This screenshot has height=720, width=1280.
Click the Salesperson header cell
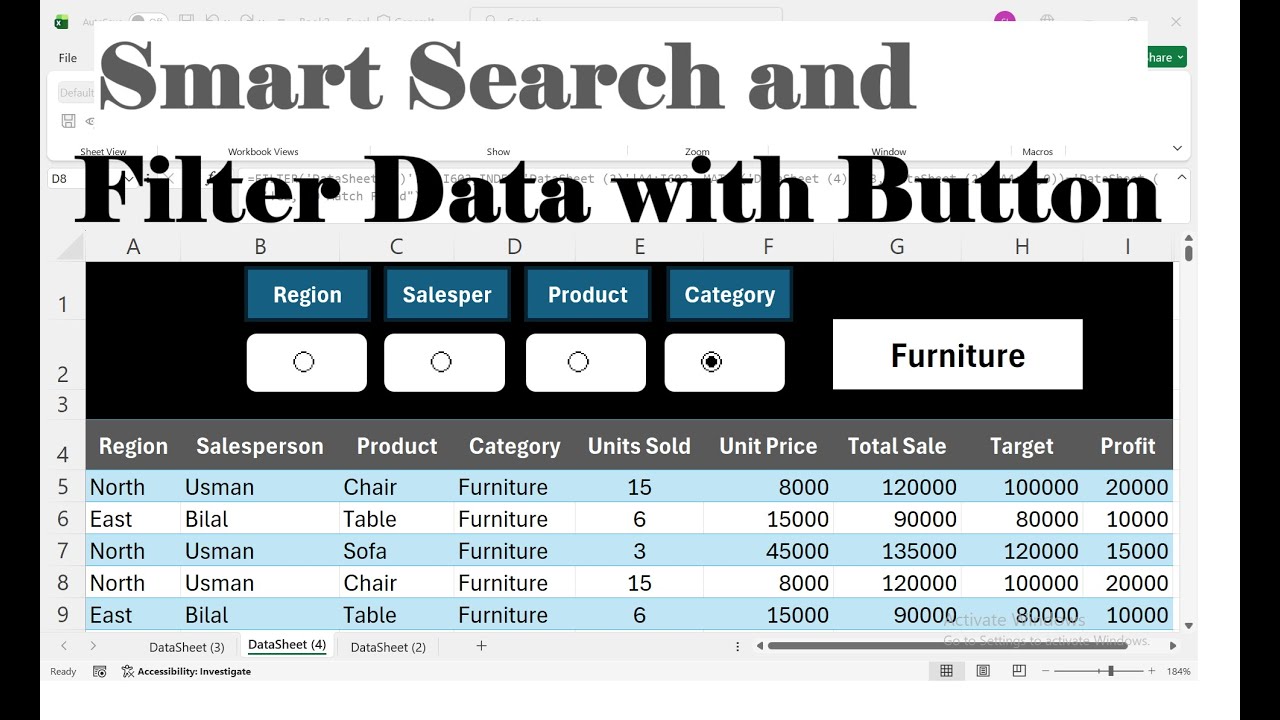(260, 446)
